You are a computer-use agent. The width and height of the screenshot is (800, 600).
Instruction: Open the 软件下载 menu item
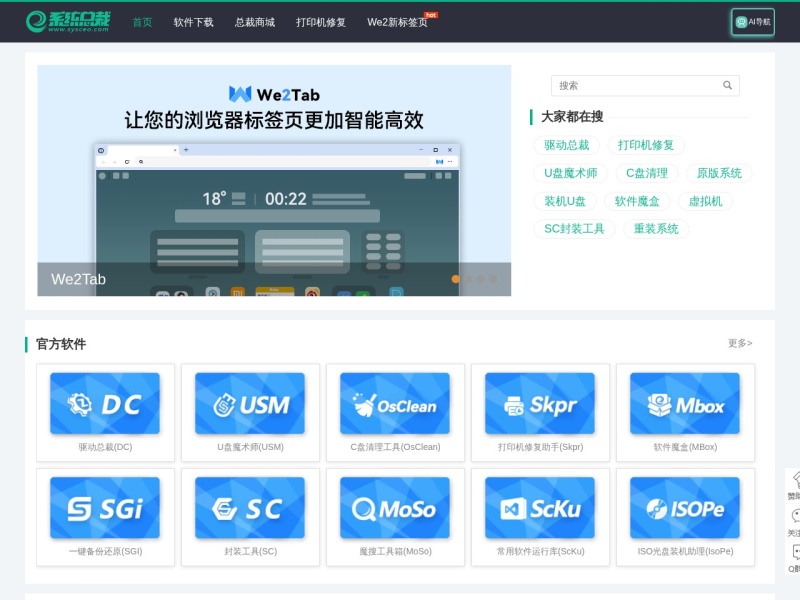click(193, 22)
